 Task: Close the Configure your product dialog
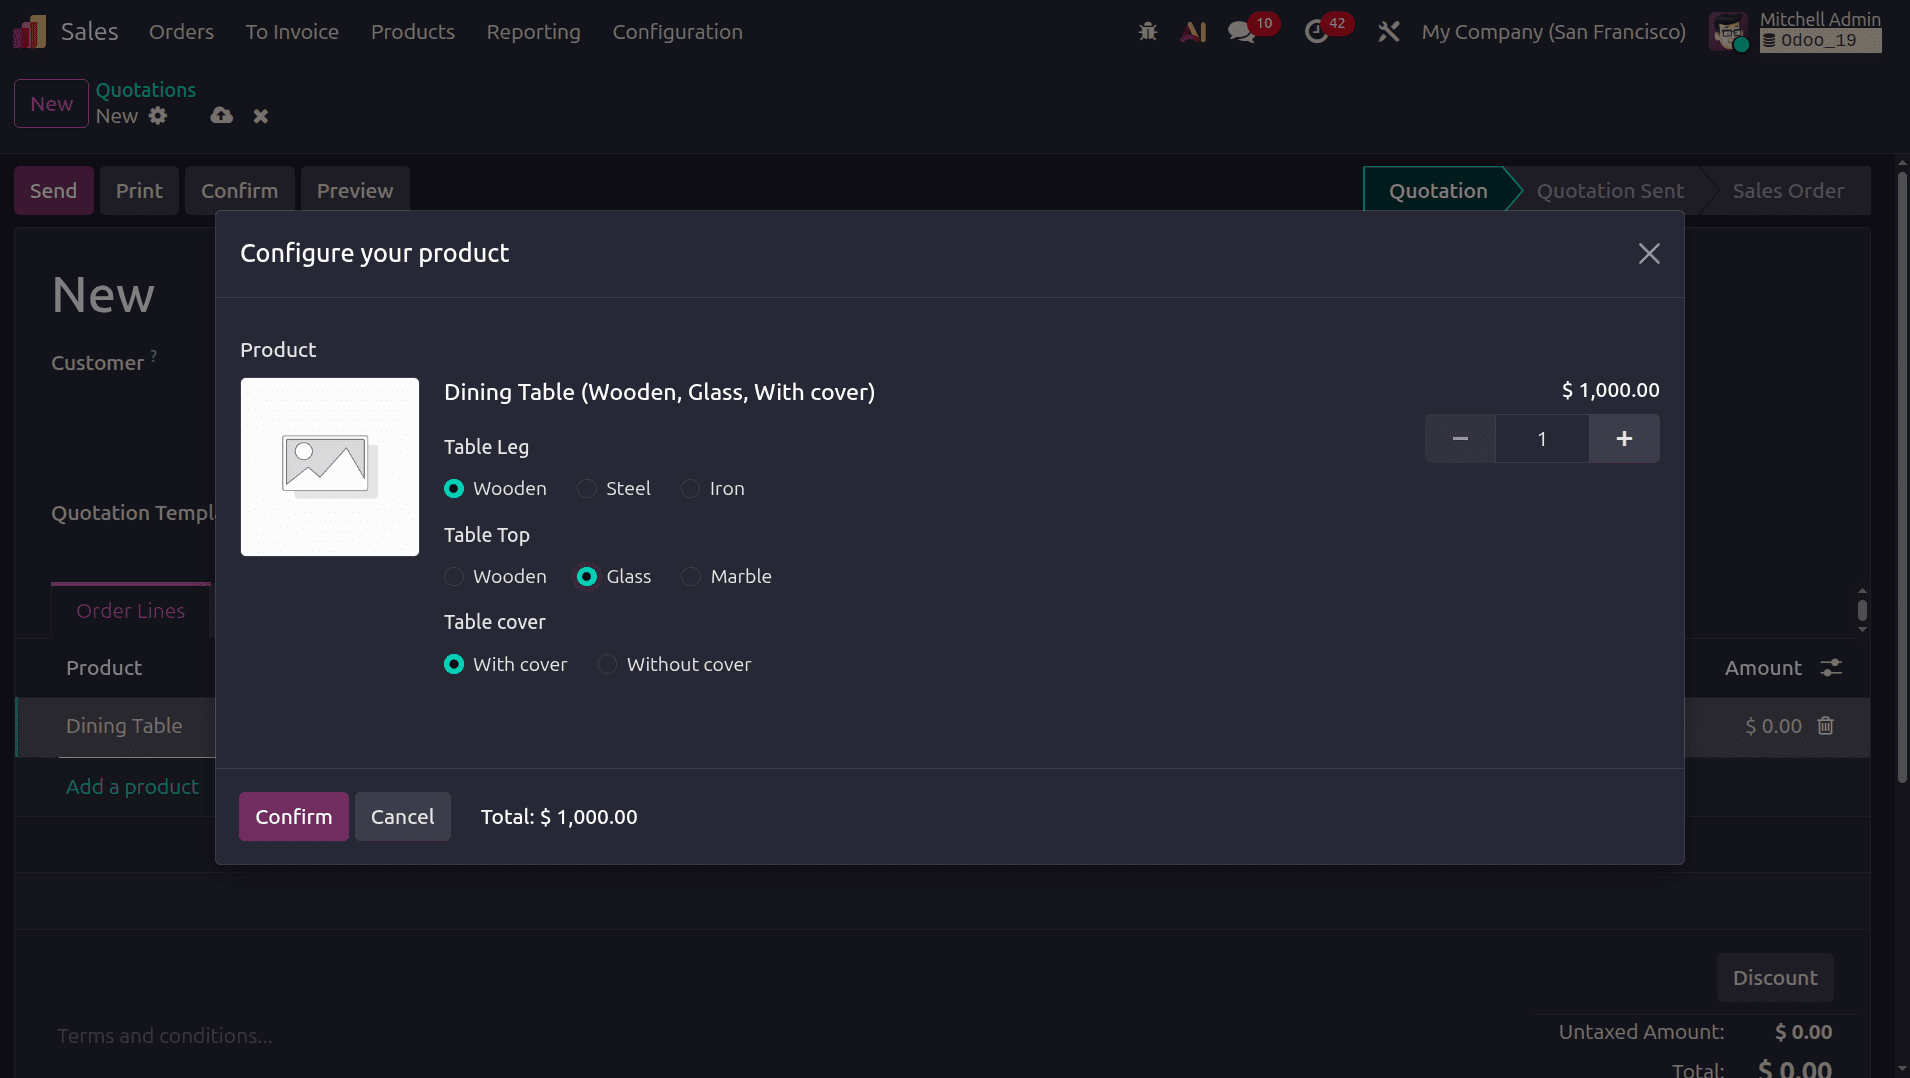click(1649, 254)
